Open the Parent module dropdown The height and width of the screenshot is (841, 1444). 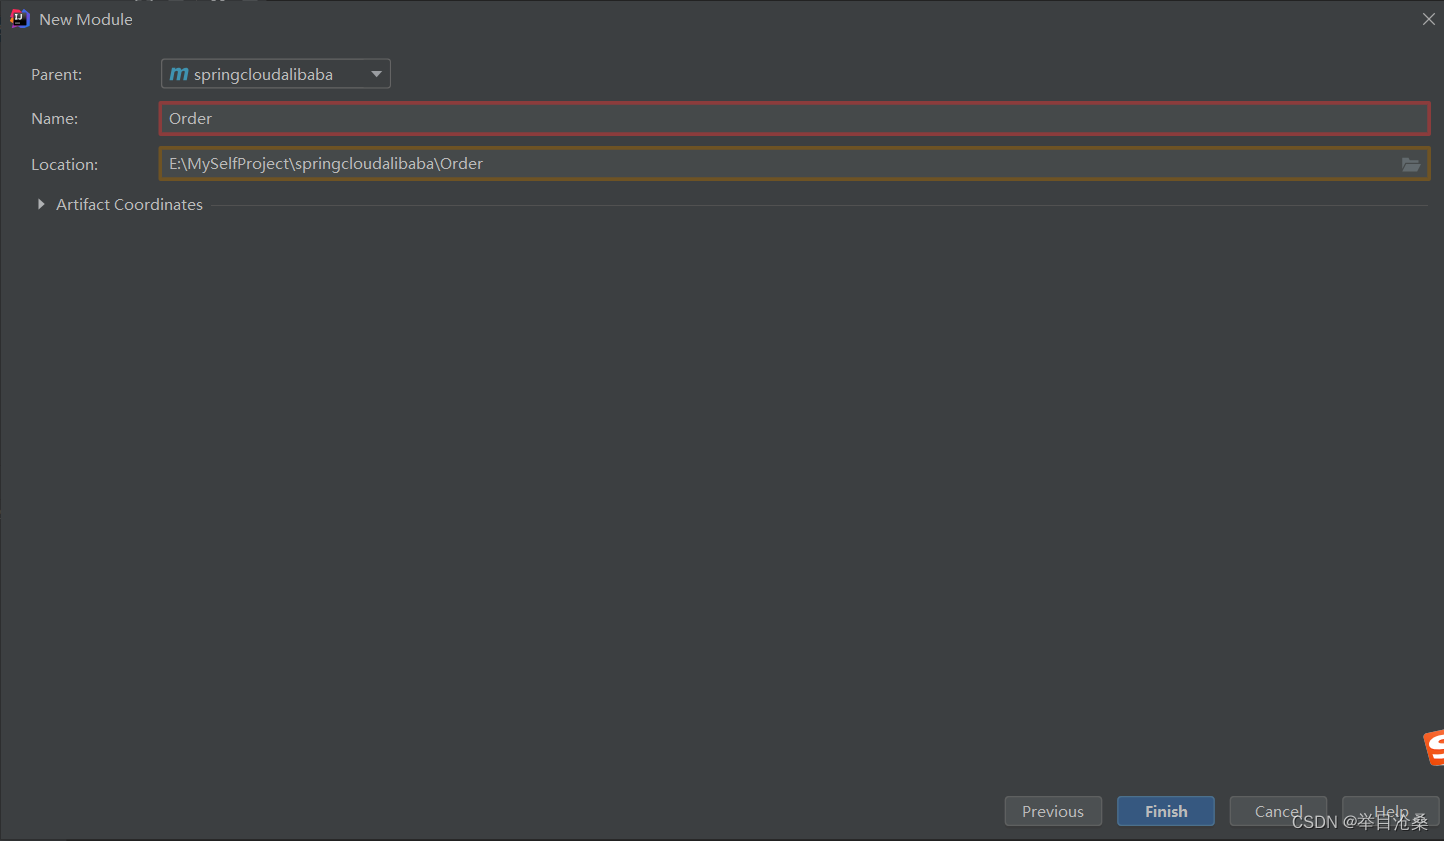[275, 74]
